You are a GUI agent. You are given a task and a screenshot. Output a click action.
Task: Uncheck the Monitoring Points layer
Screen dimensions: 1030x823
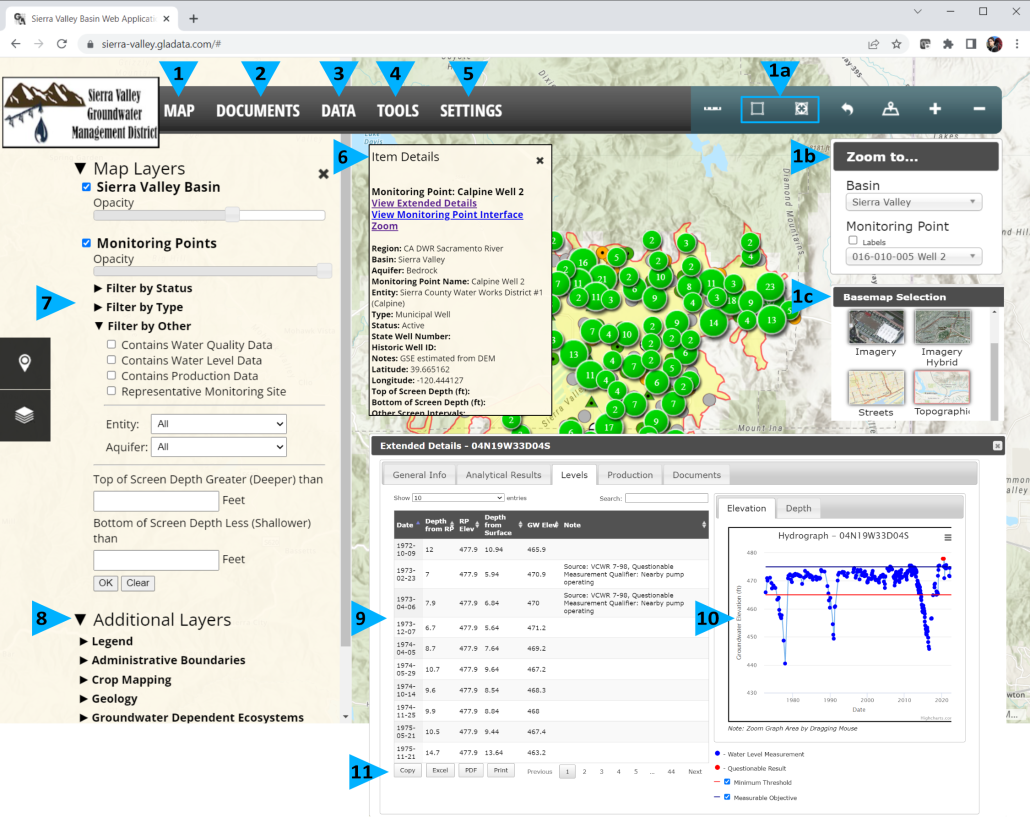[x=86, y=242]
